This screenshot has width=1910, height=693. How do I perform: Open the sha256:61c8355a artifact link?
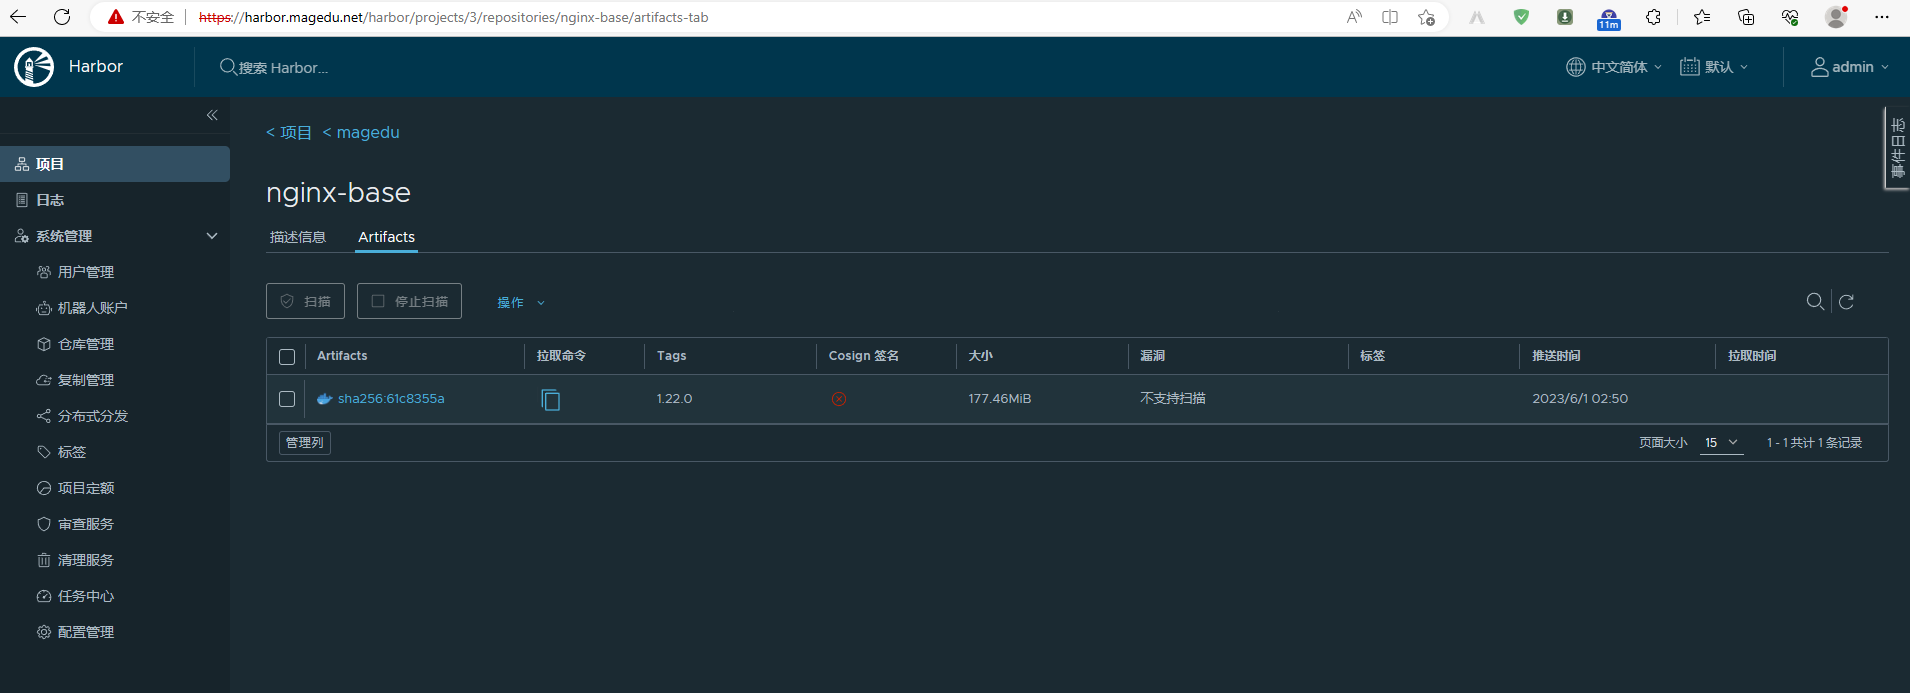pyautogui.click(x=391, y=399)
